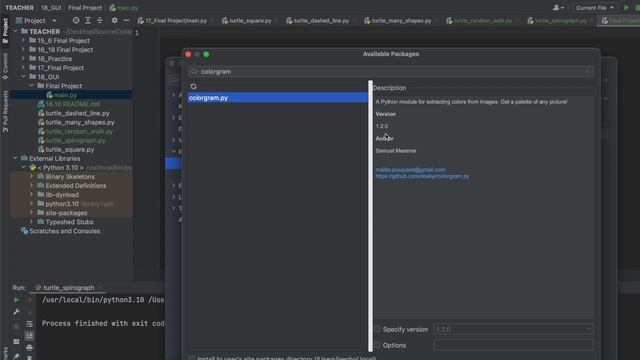Viewport: 640px width, 360px height.
Task: Click the search magnifier in package search field
Action: pos(194,71)
